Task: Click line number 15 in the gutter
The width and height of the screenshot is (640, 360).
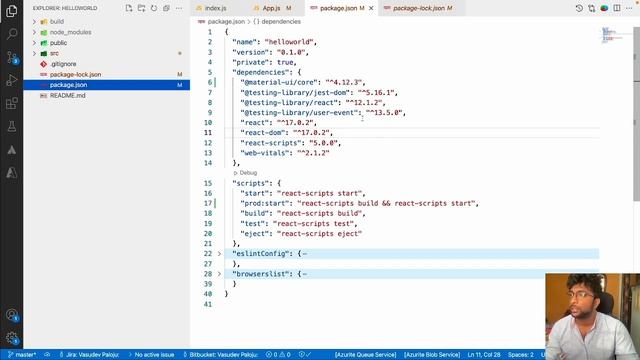Action: (208, 183)
